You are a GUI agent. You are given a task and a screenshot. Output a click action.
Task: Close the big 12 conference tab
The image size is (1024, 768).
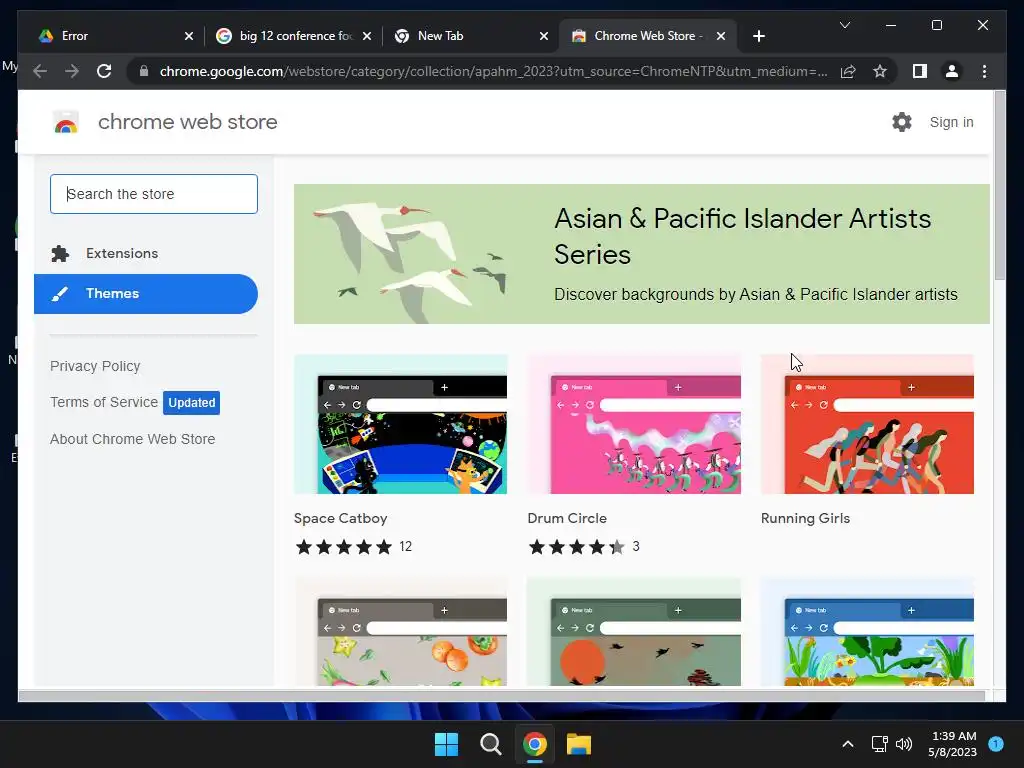(x=367, y=36)
